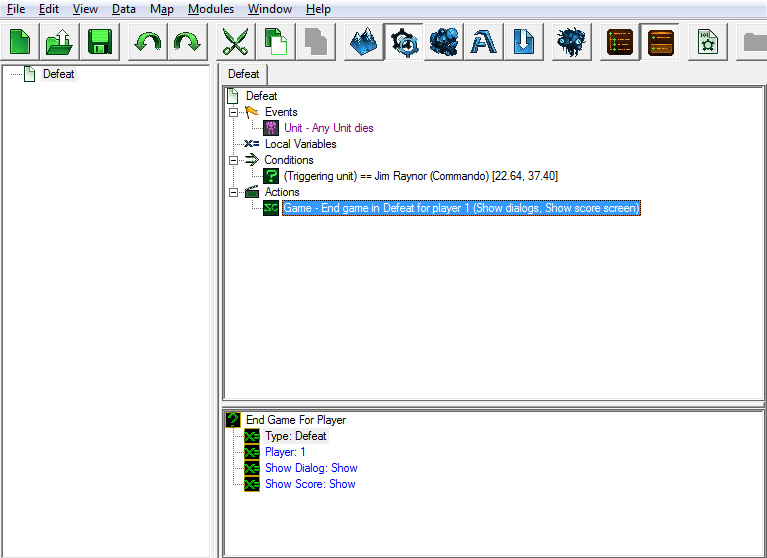The width and height of the screenshot is (767, 558).
Task: Click the green question mark condition icon
Action: pyautogui.click(x=271, y=176)
